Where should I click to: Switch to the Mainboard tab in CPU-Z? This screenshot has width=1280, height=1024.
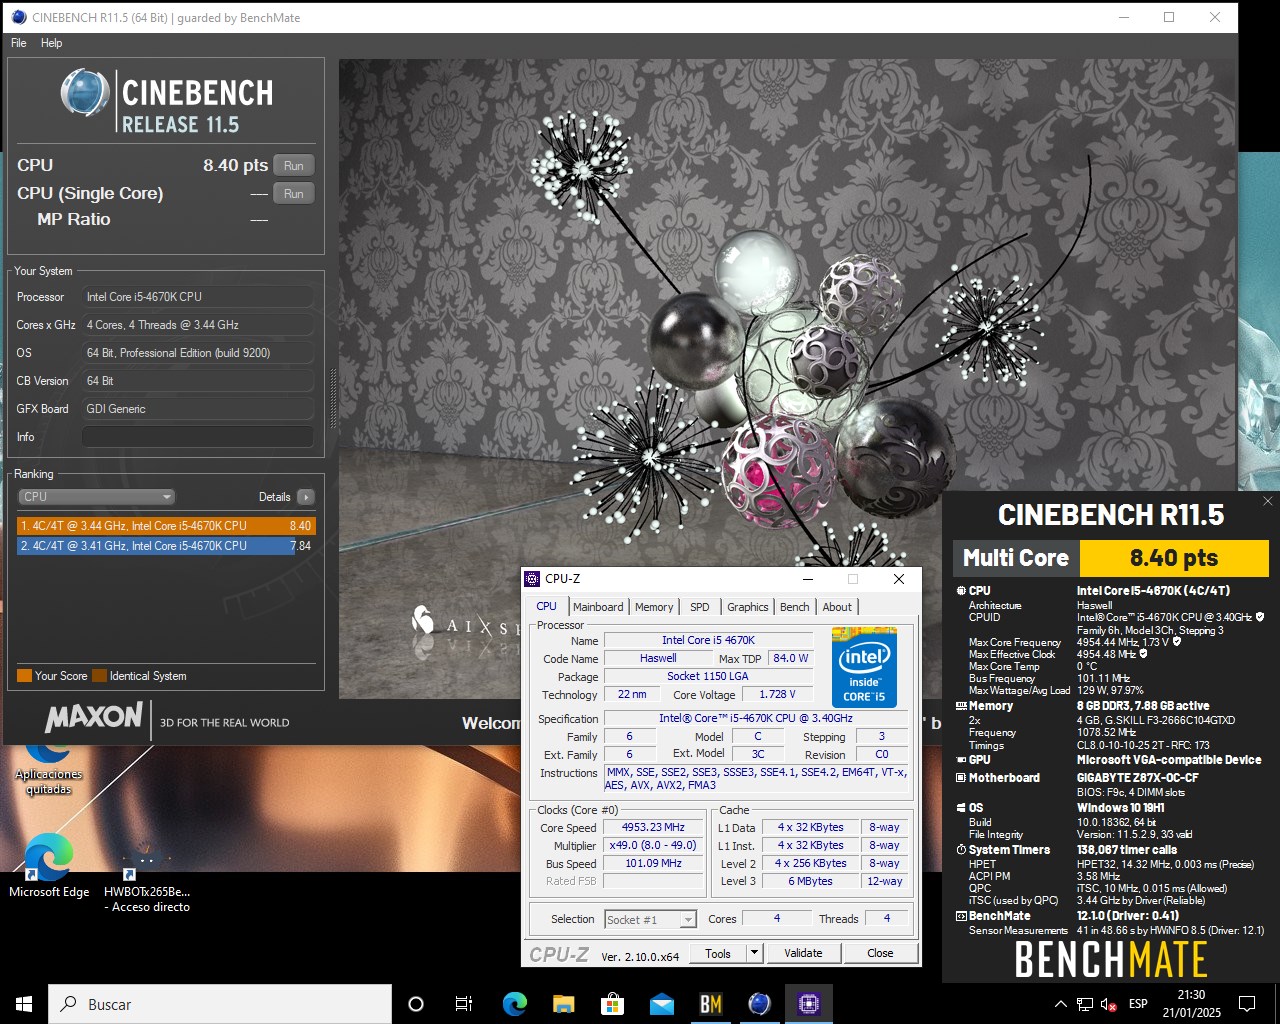coord(598,607)
